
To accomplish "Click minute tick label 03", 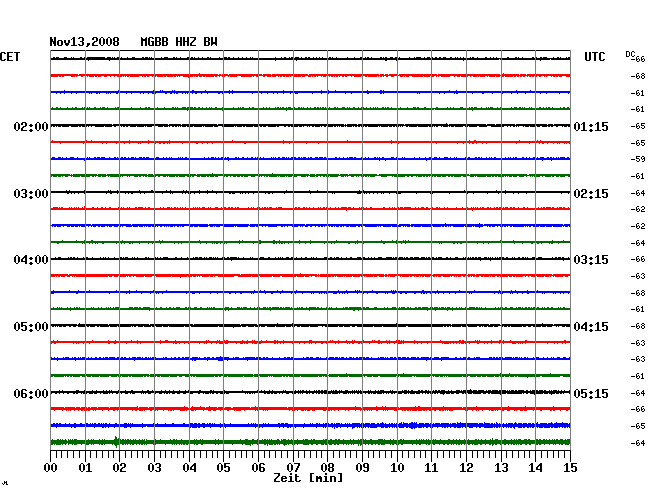I will click(x=154, y=467).
